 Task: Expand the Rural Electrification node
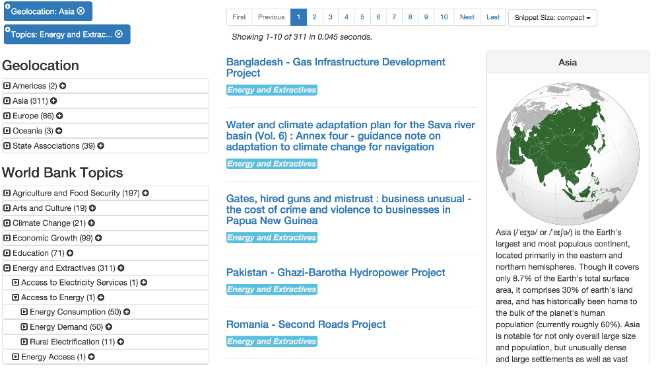point(24,342)
